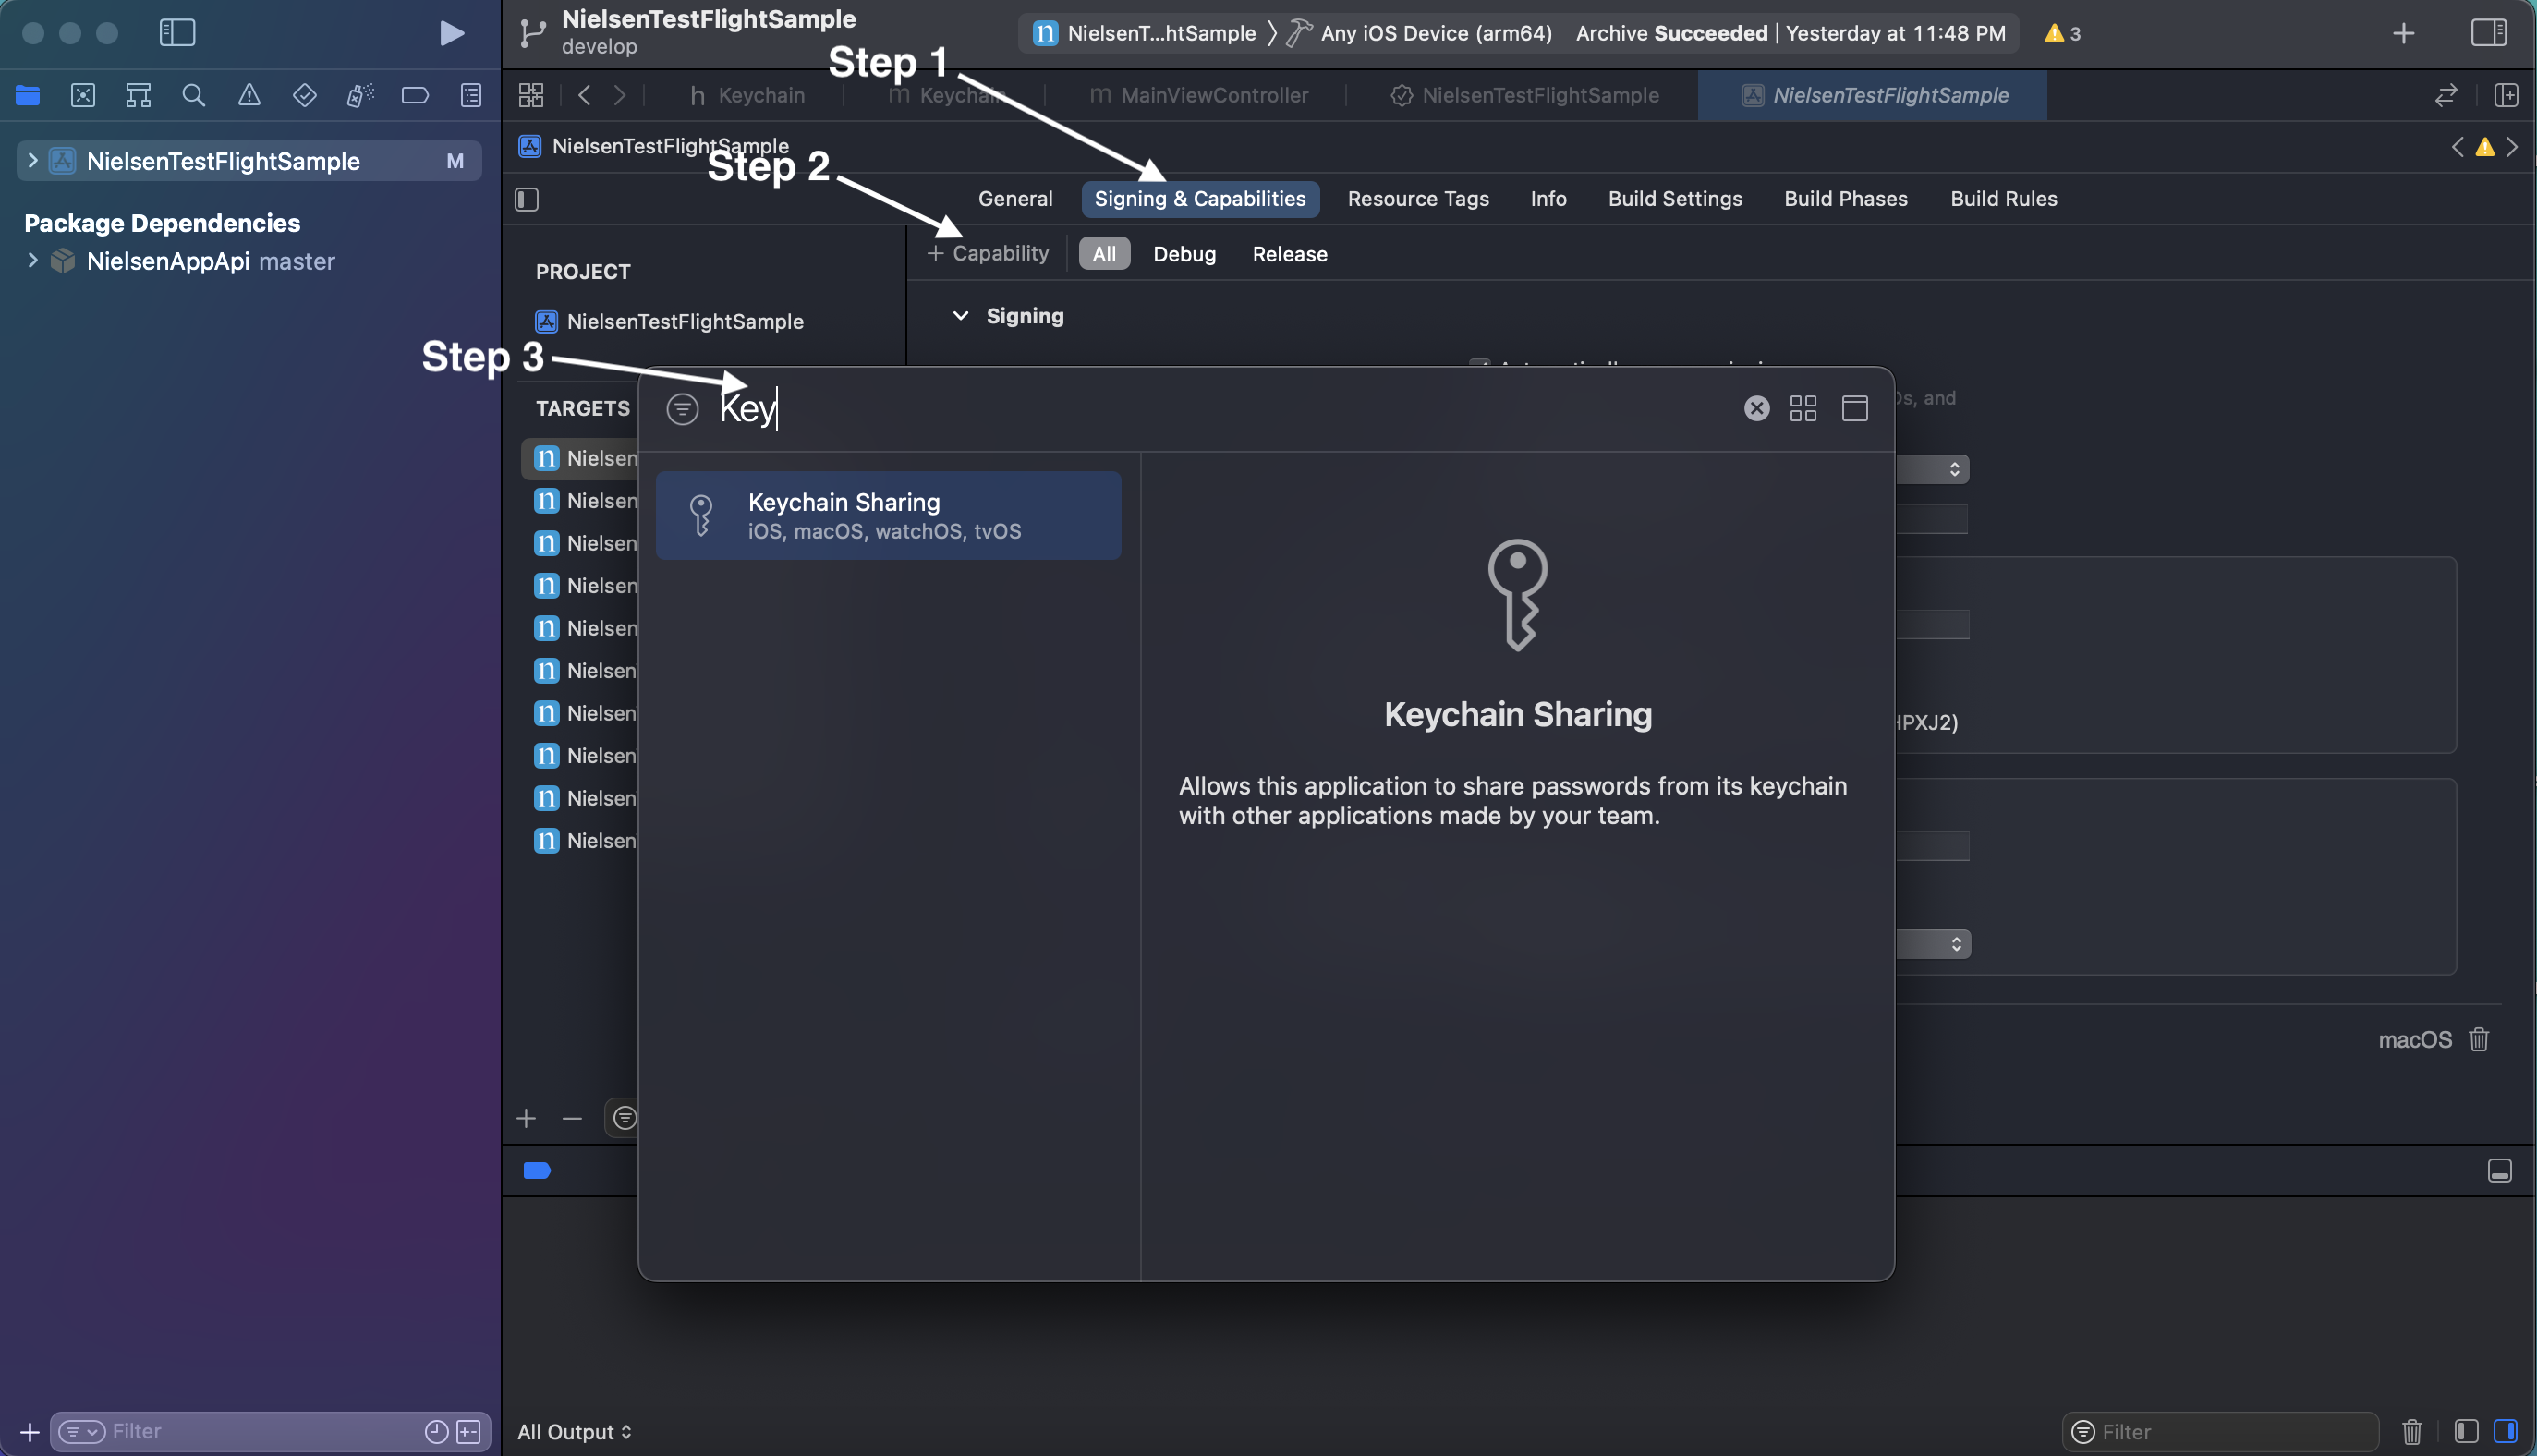Viewport: 2537px width, 1456px height.
Task: Clear the capability search text
Action: [1757, 408]
